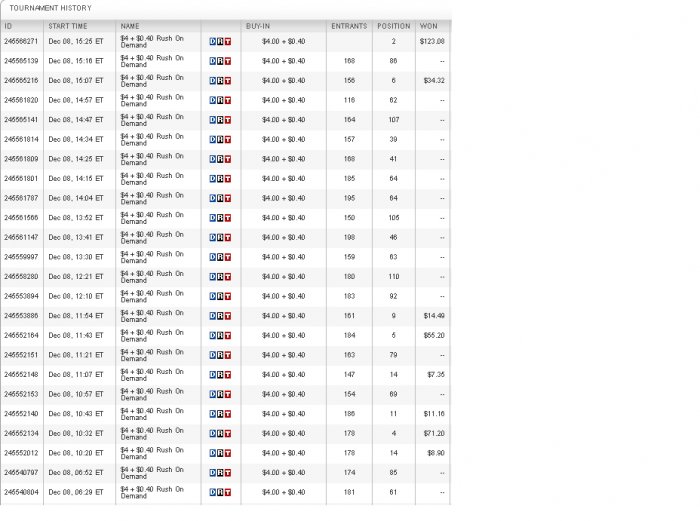Click the tournament name in the 10:43 ET row
The width and height of the screenshot is (700, 521).
[x=152, y=414]
